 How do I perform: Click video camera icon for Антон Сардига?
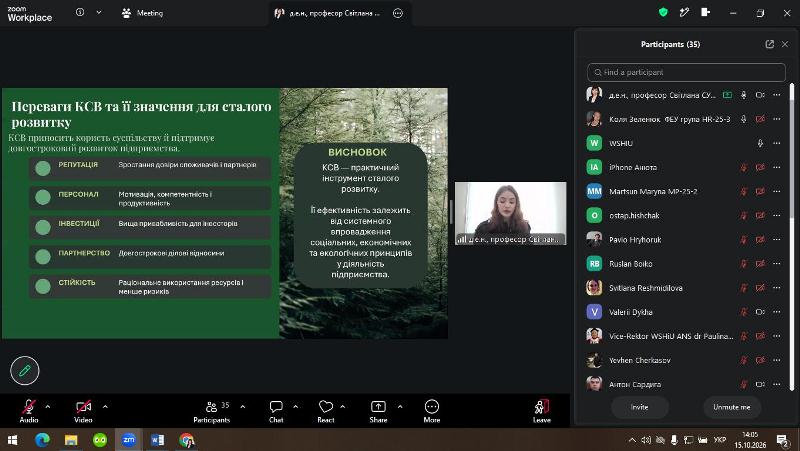tap(760, 384)
